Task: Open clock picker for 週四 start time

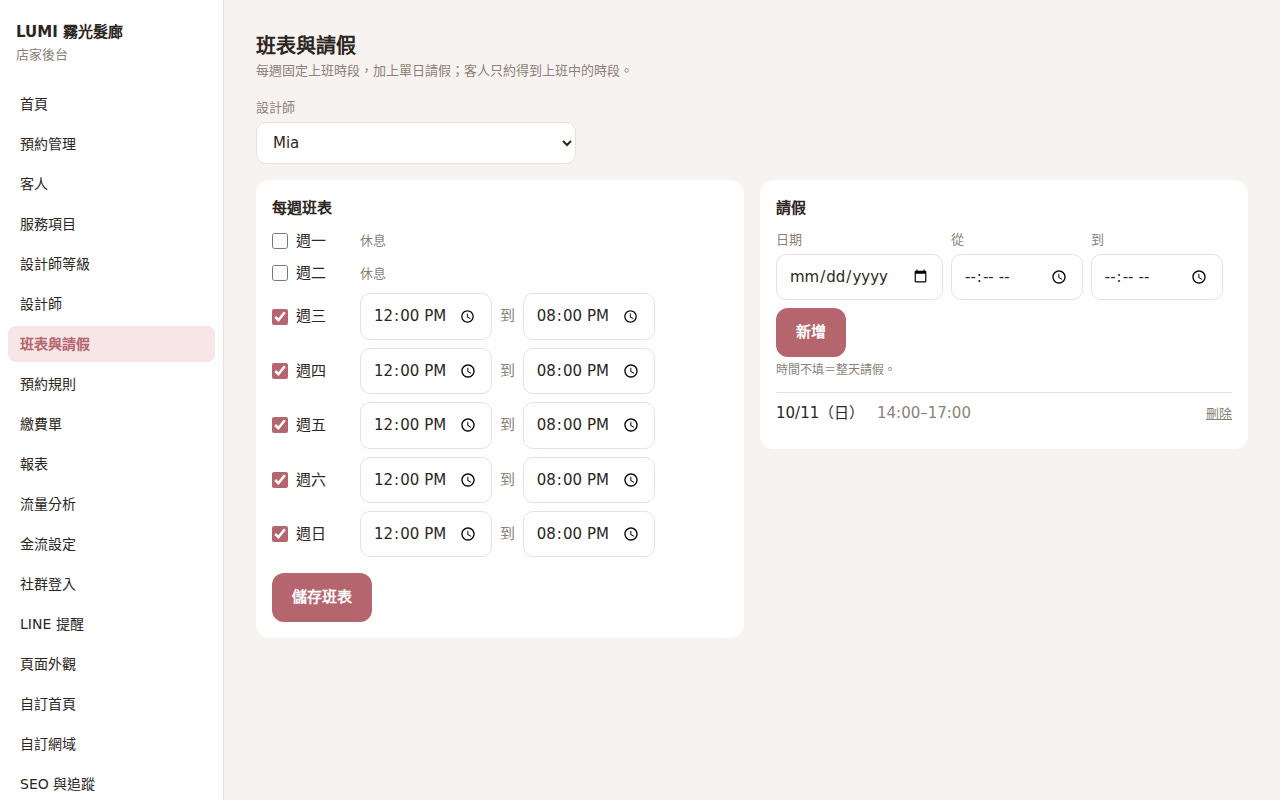Action: (x=467, y=371)
